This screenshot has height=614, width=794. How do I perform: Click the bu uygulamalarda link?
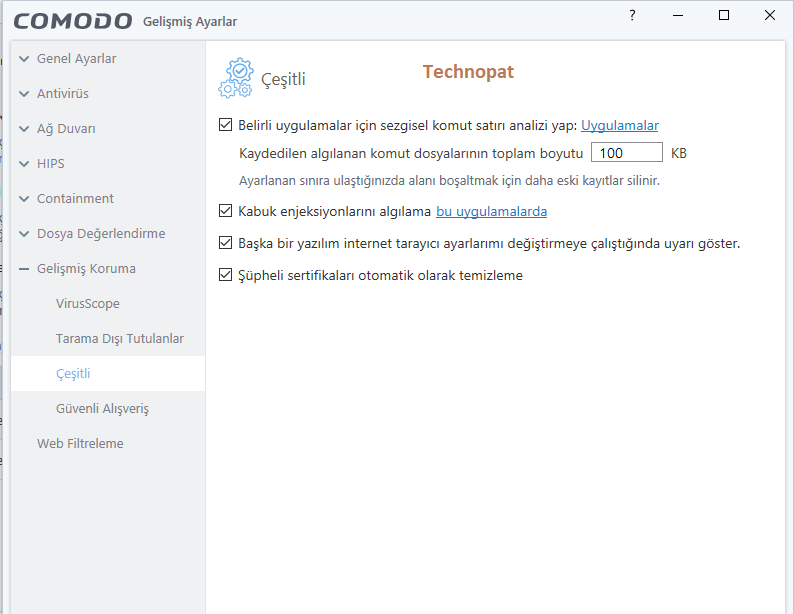tap(491, 211)
